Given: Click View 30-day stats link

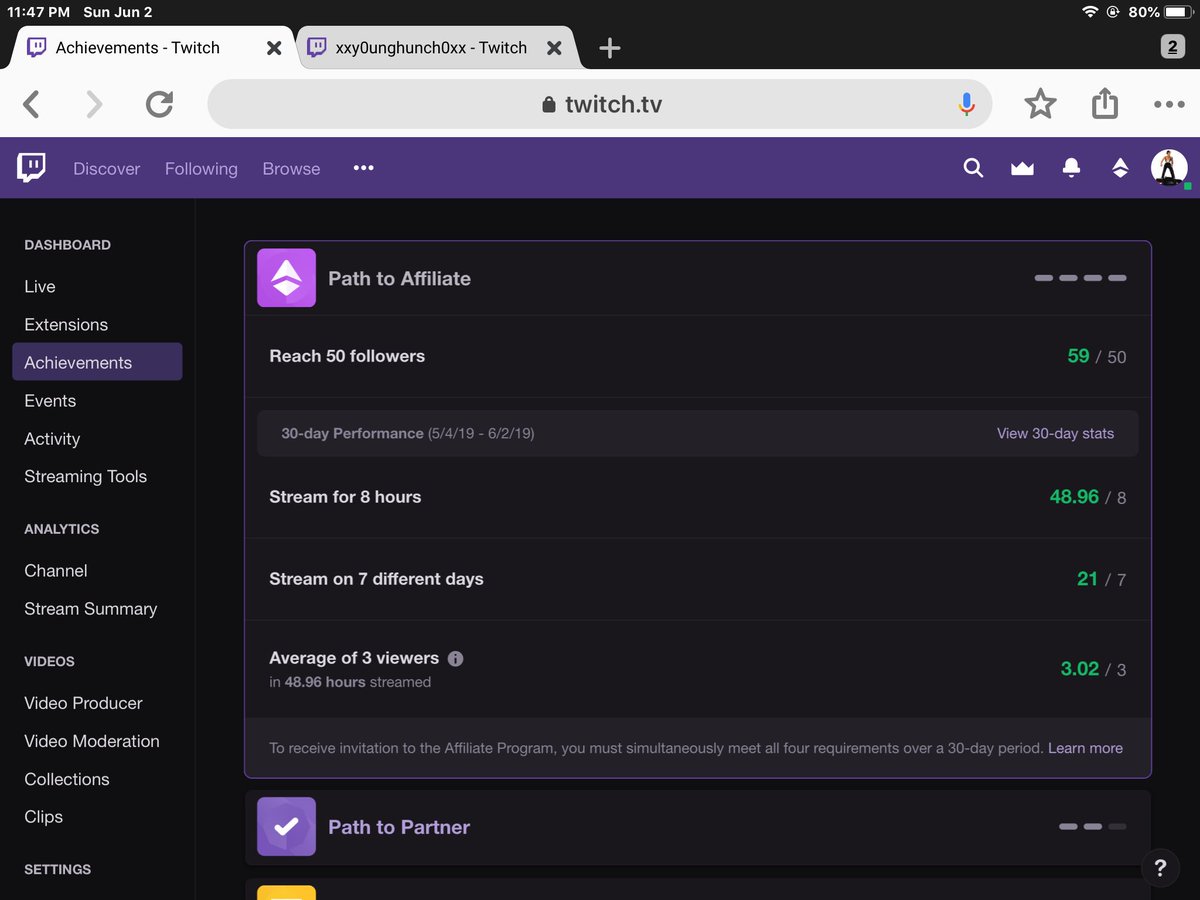Looking at the screenshot, I should tap(1055, 433).
